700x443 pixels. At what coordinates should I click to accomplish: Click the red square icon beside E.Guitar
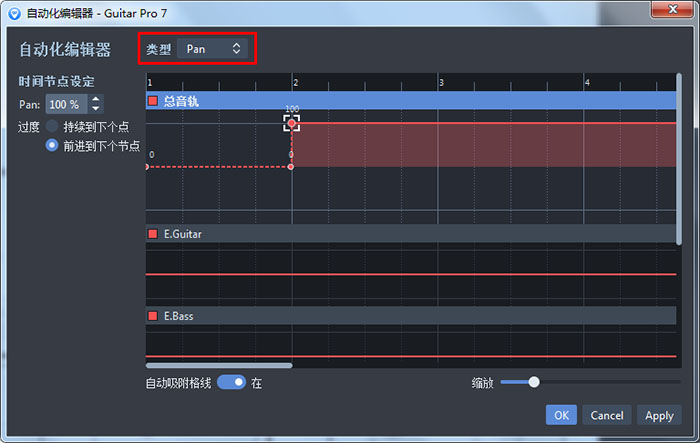click(x=153, y=234)
